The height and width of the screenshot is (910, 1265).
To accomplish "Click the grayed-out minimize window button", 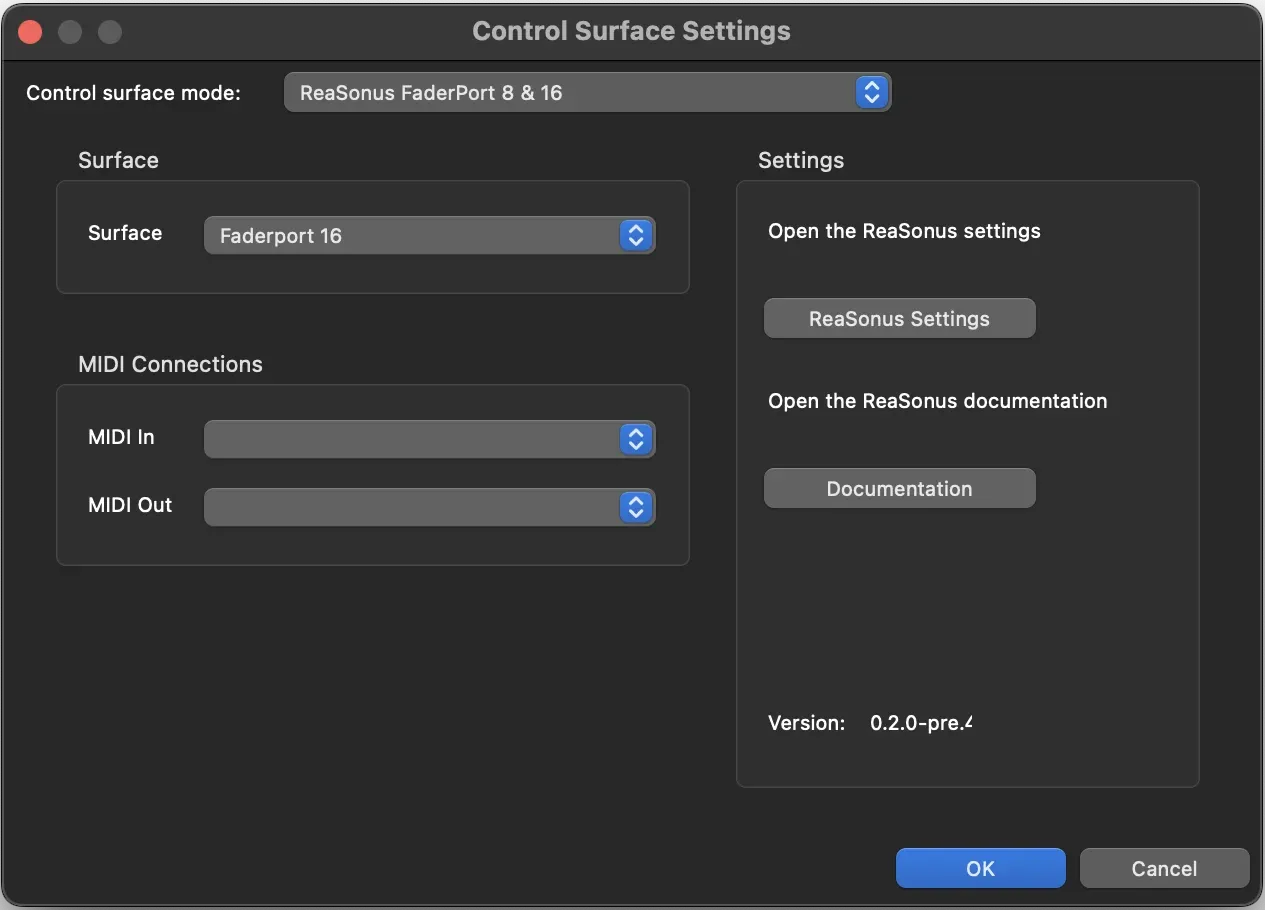I will tap(70, 32).
